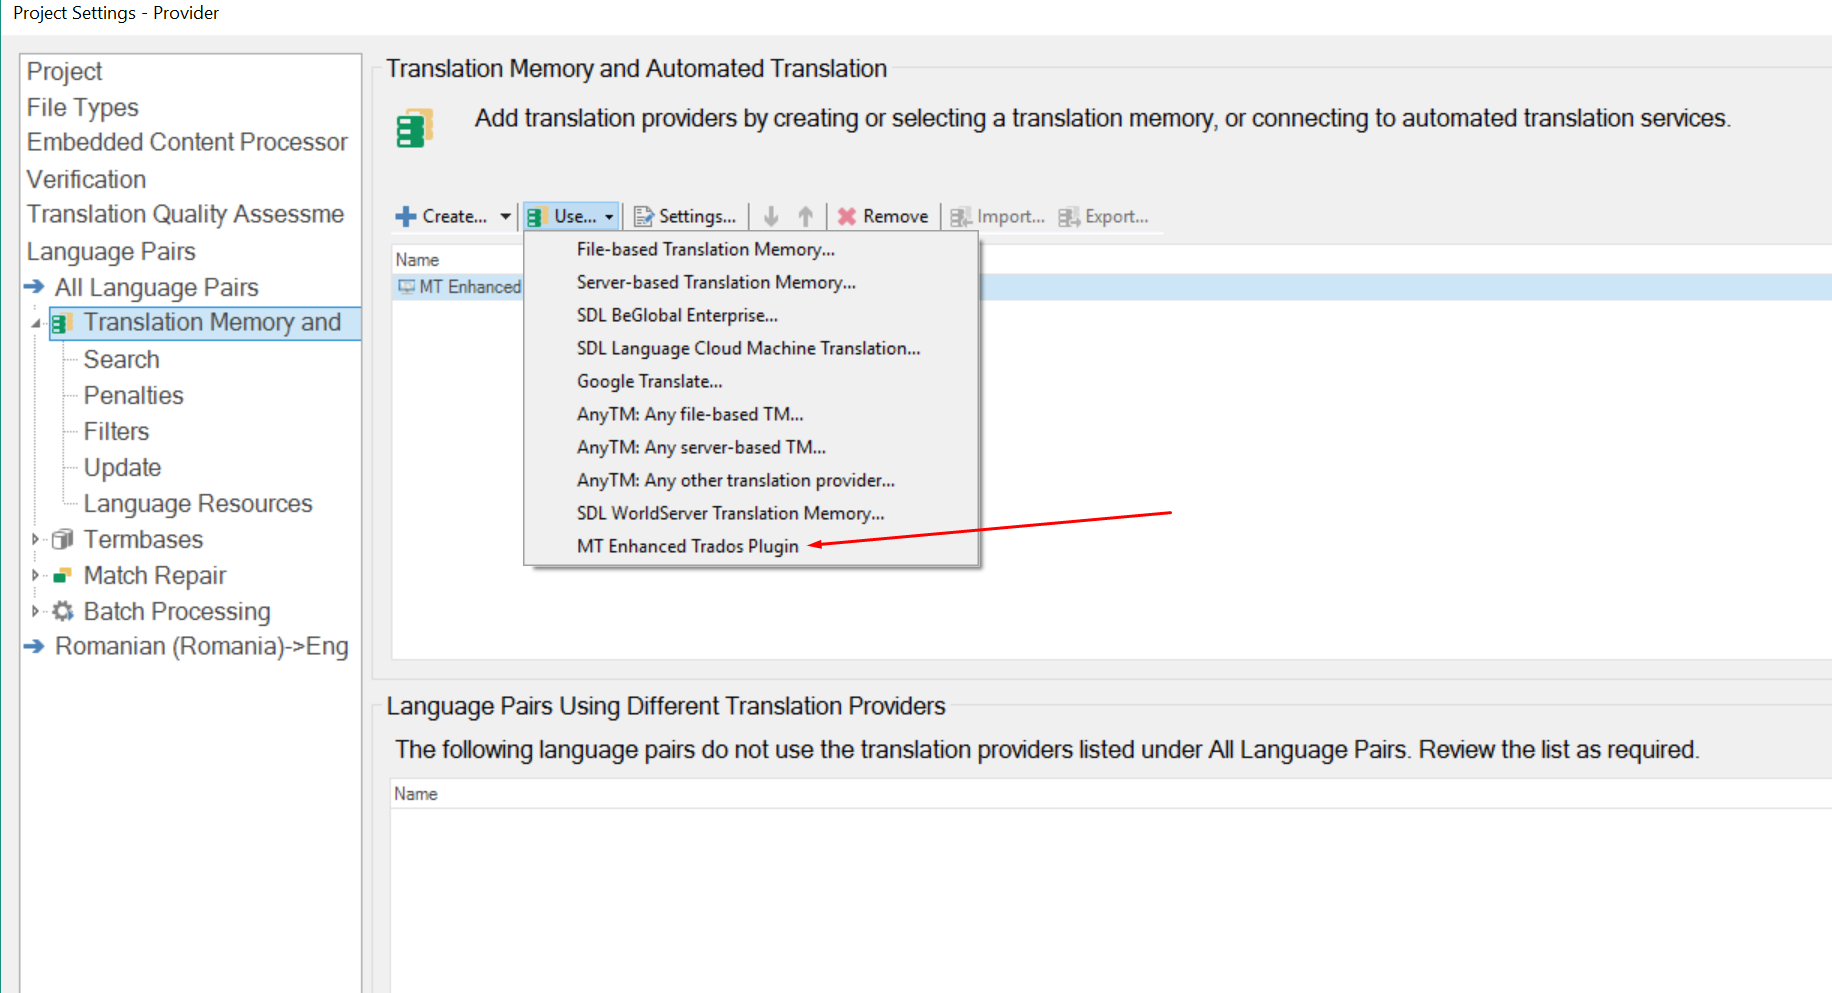Select Translation Memory and Automated Translation node
1832x993 pixels.
point(212,322)
